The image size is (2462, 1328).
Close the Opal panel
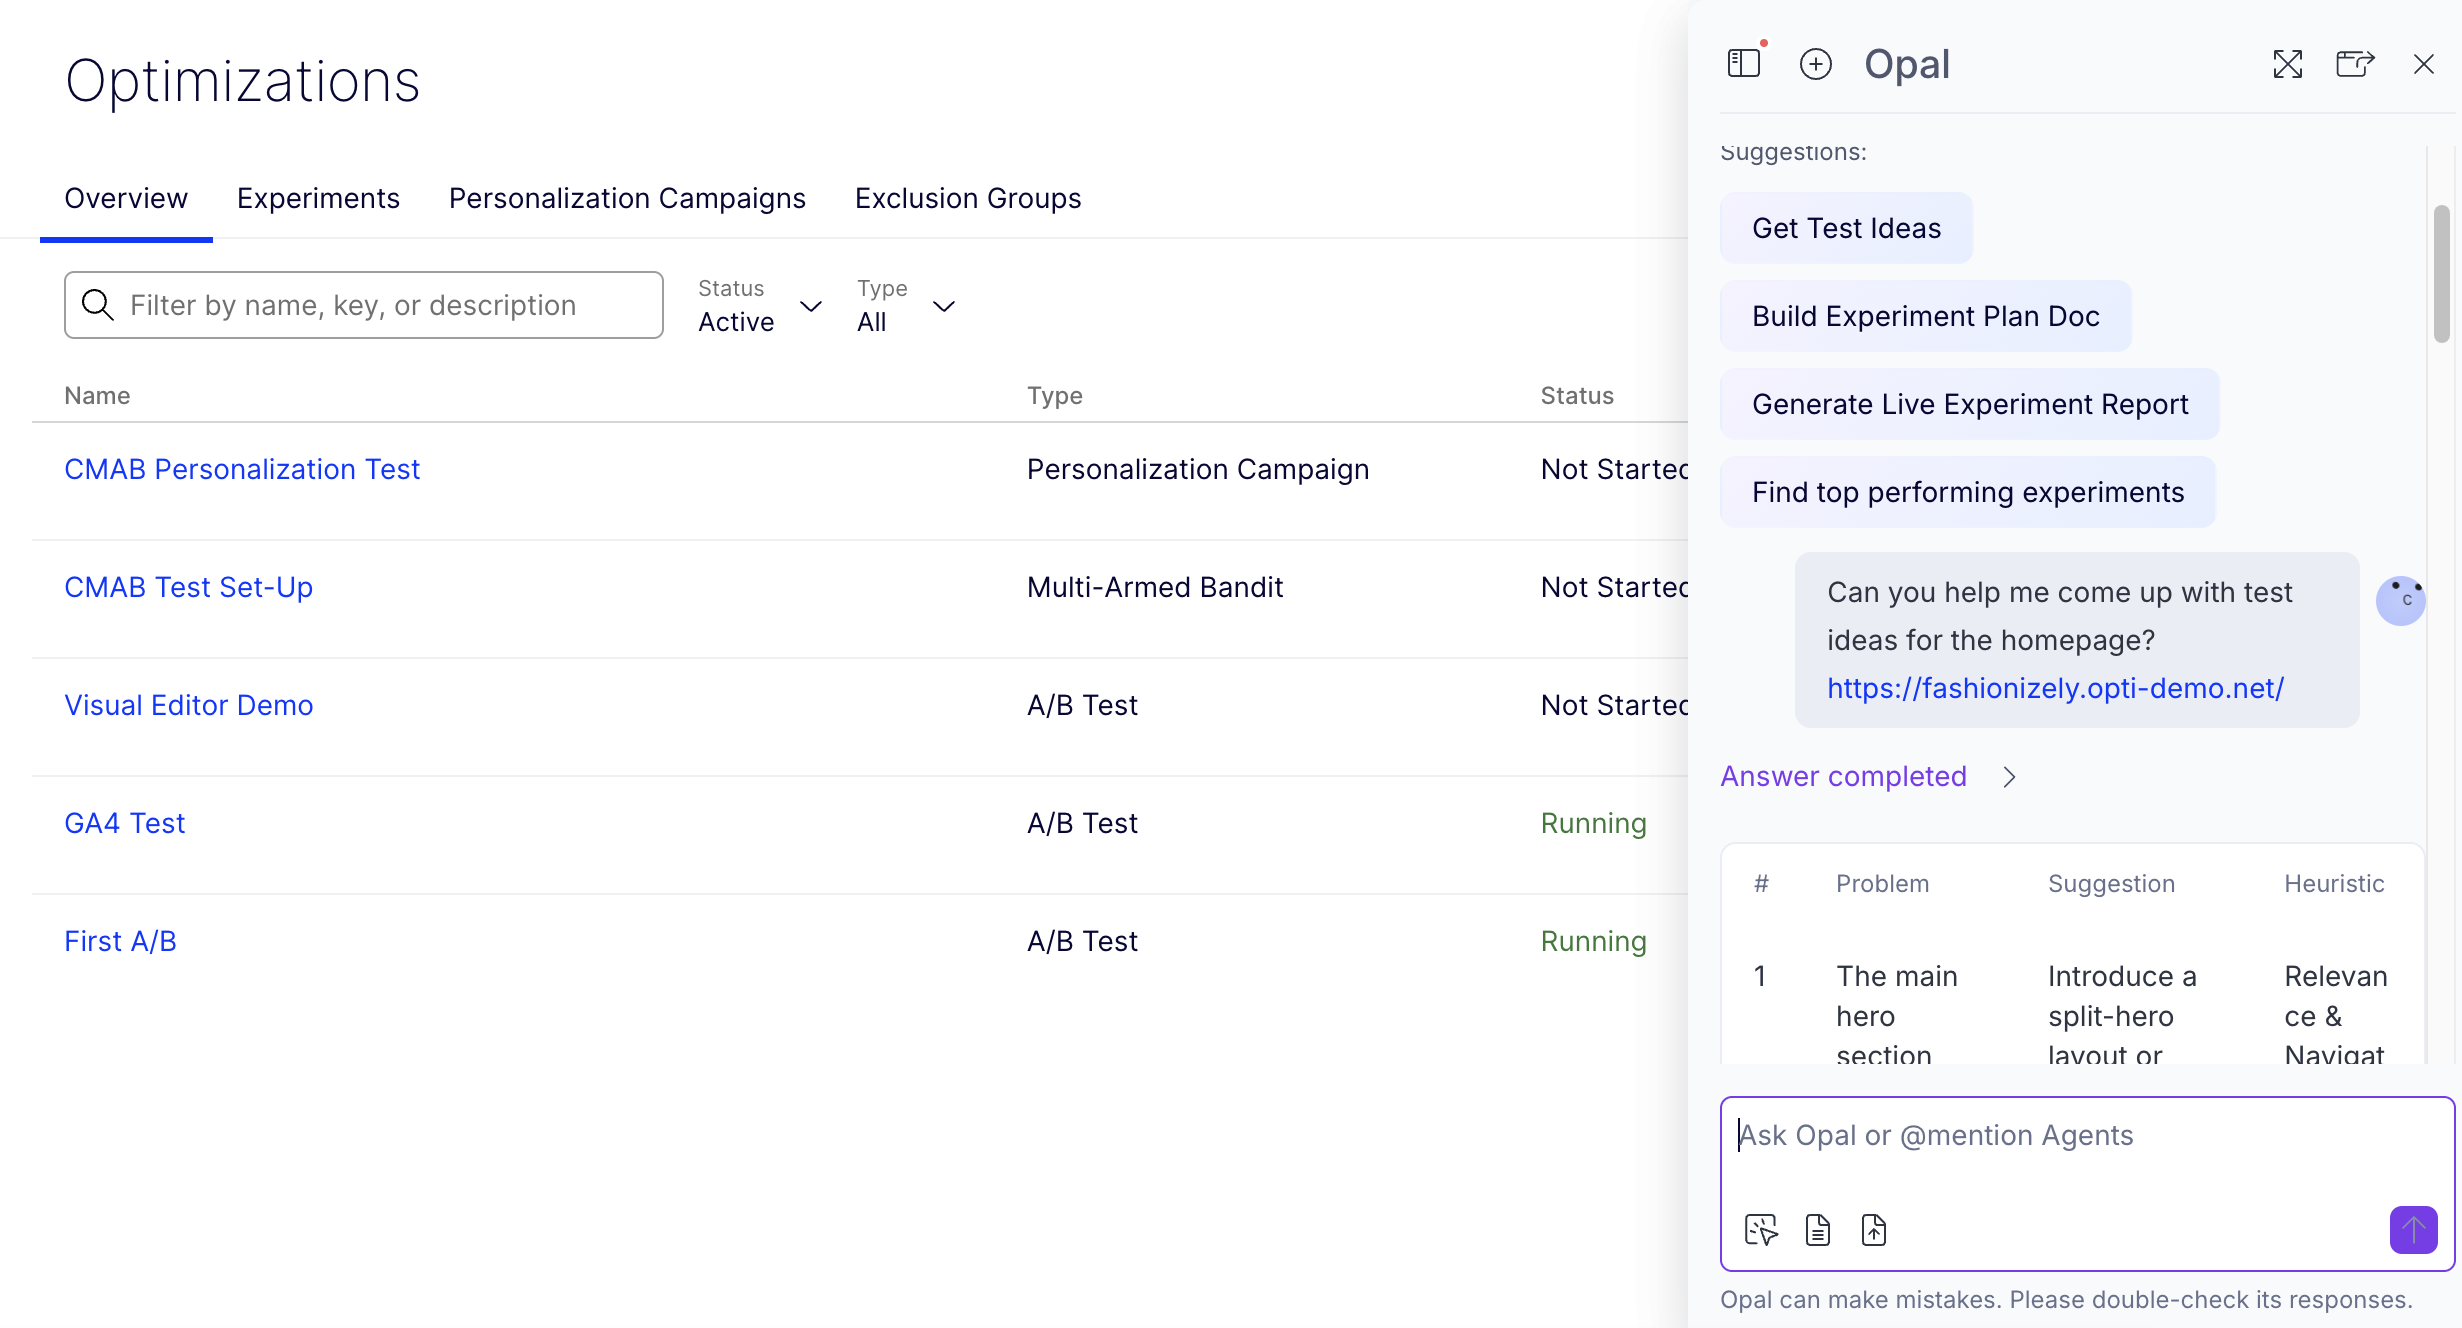[2424, 64]
